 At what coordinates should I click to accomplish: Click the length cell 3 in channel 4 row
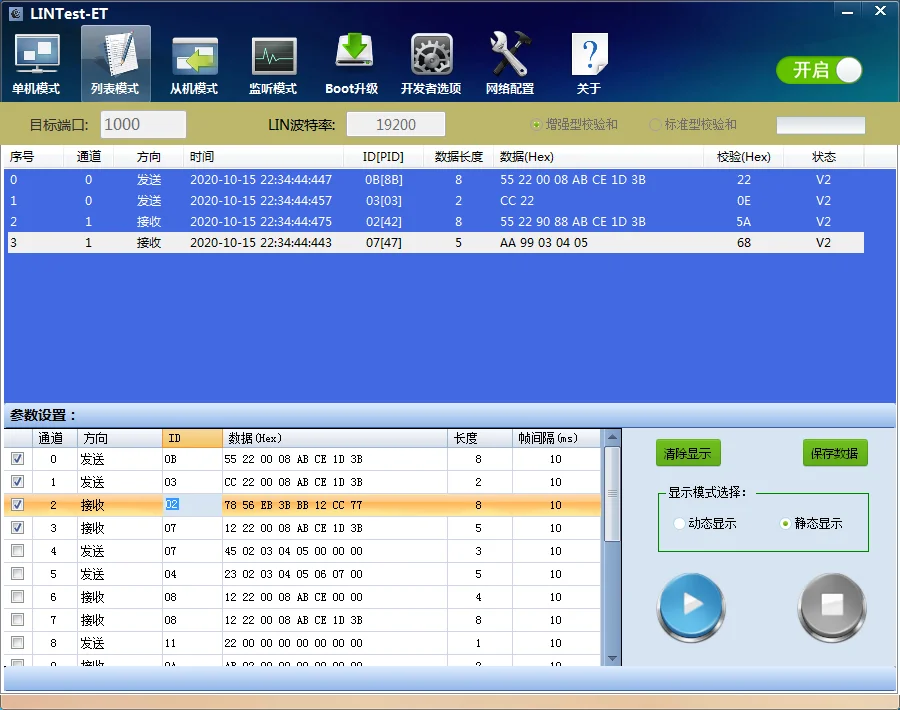[478, 551]
